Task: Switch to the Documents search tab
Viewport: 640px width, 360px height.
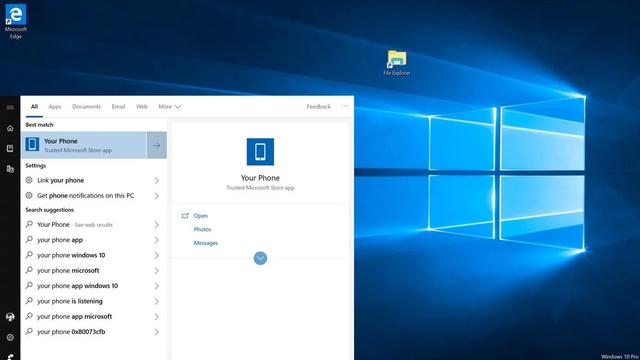Action: point(87,107)
